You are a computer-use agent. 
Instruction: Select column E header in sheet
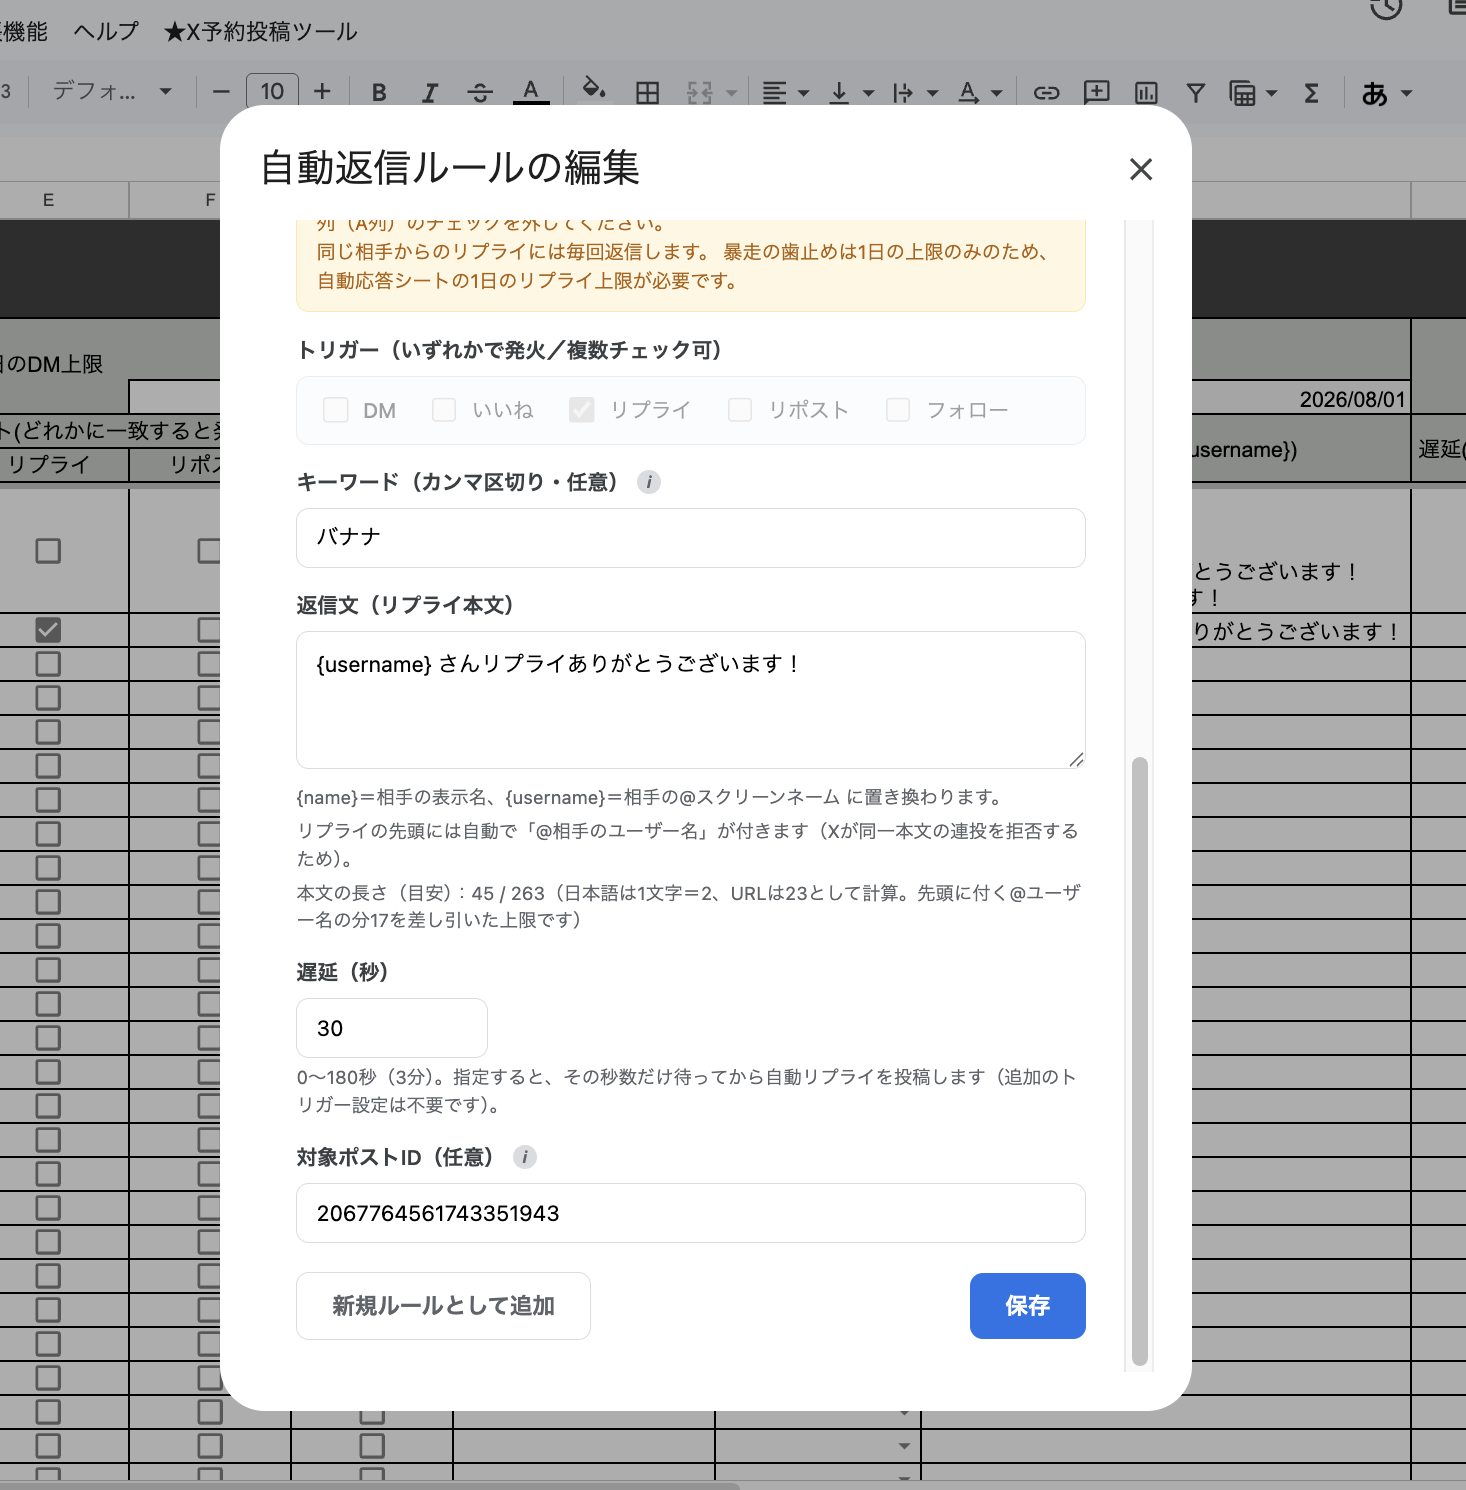48,200
